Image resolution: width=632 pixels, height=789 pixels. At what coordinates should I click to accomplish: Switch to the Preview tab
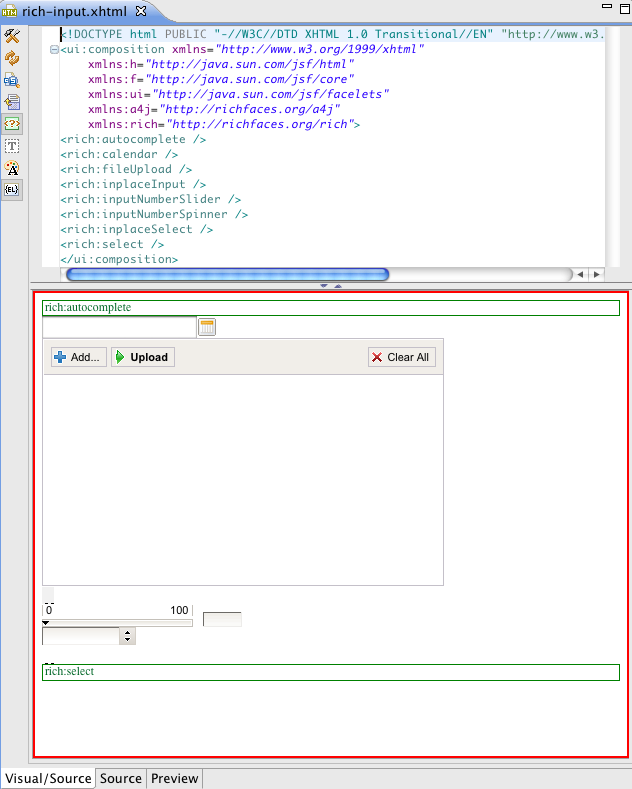[175, 778]
